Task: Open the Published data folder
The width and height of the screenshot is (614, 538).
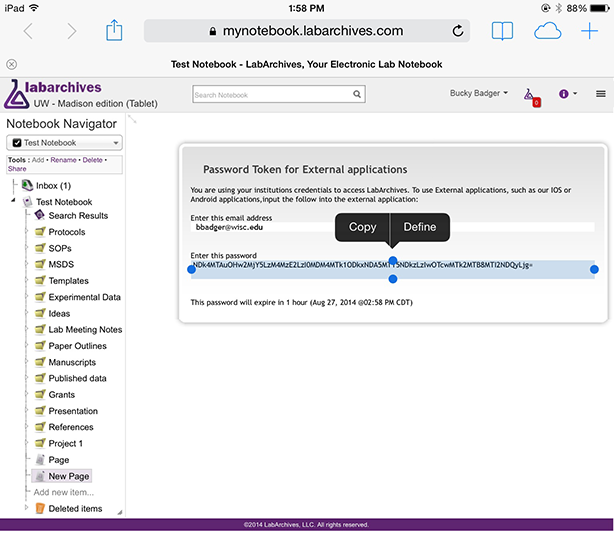Action: pos(78,378)
